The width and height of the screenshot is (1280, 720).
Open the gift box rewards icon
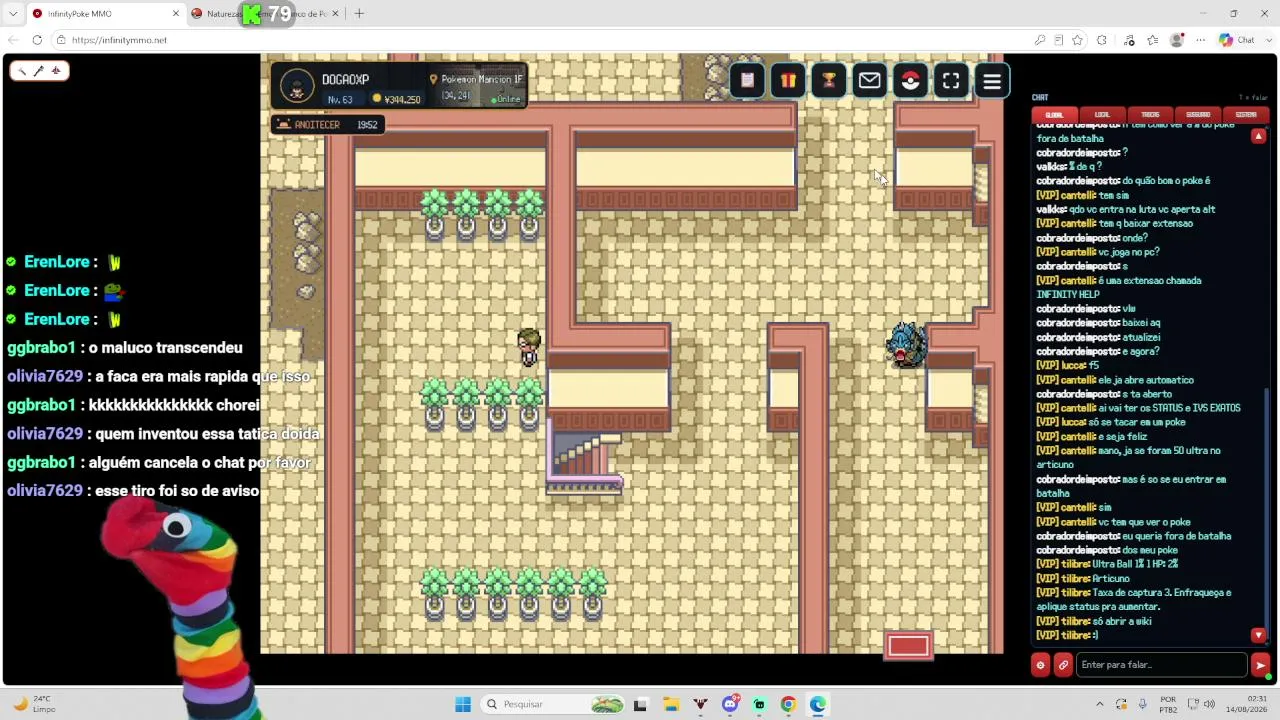click(788, 81)
